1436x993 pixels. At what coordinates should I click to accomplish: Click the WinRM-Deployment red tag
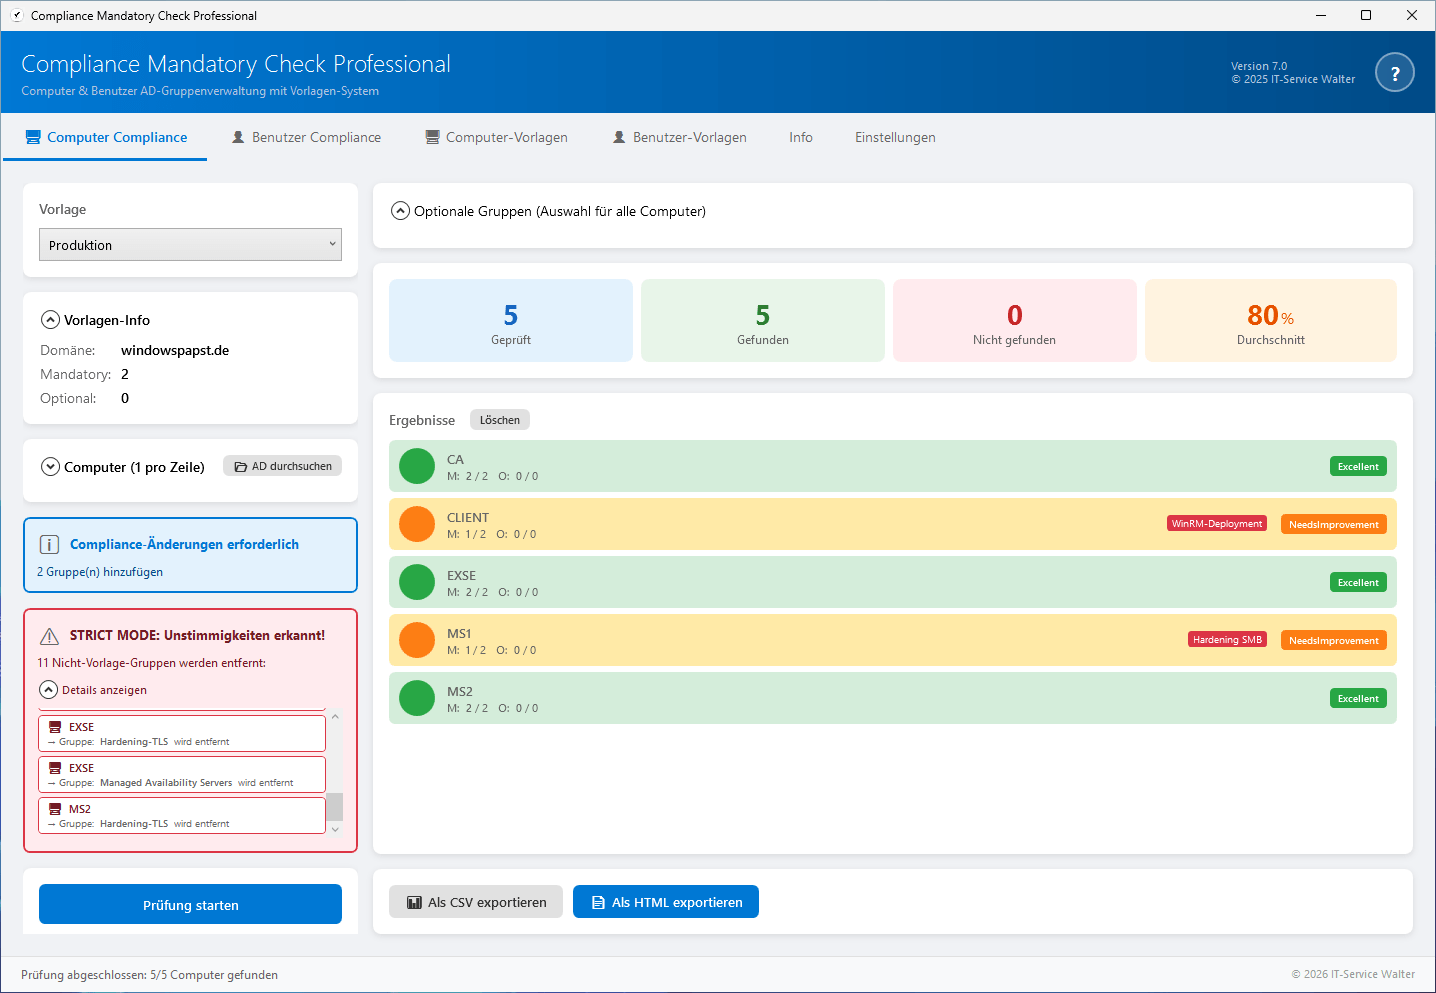pos(1217,524)
